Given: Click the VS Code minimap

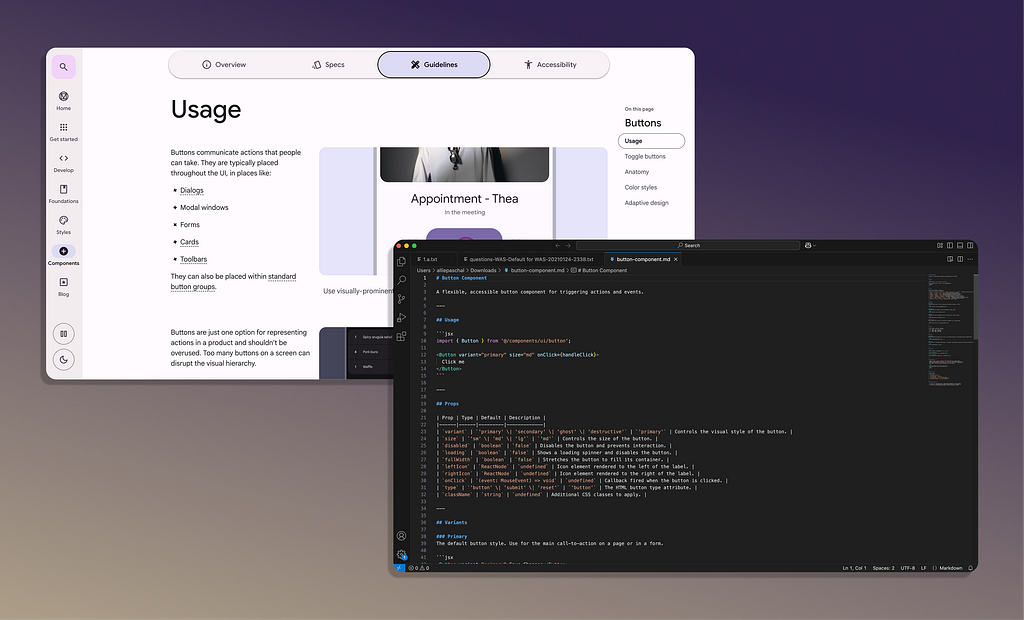Looking at the screenshot, I should click(x=950, y=330).
